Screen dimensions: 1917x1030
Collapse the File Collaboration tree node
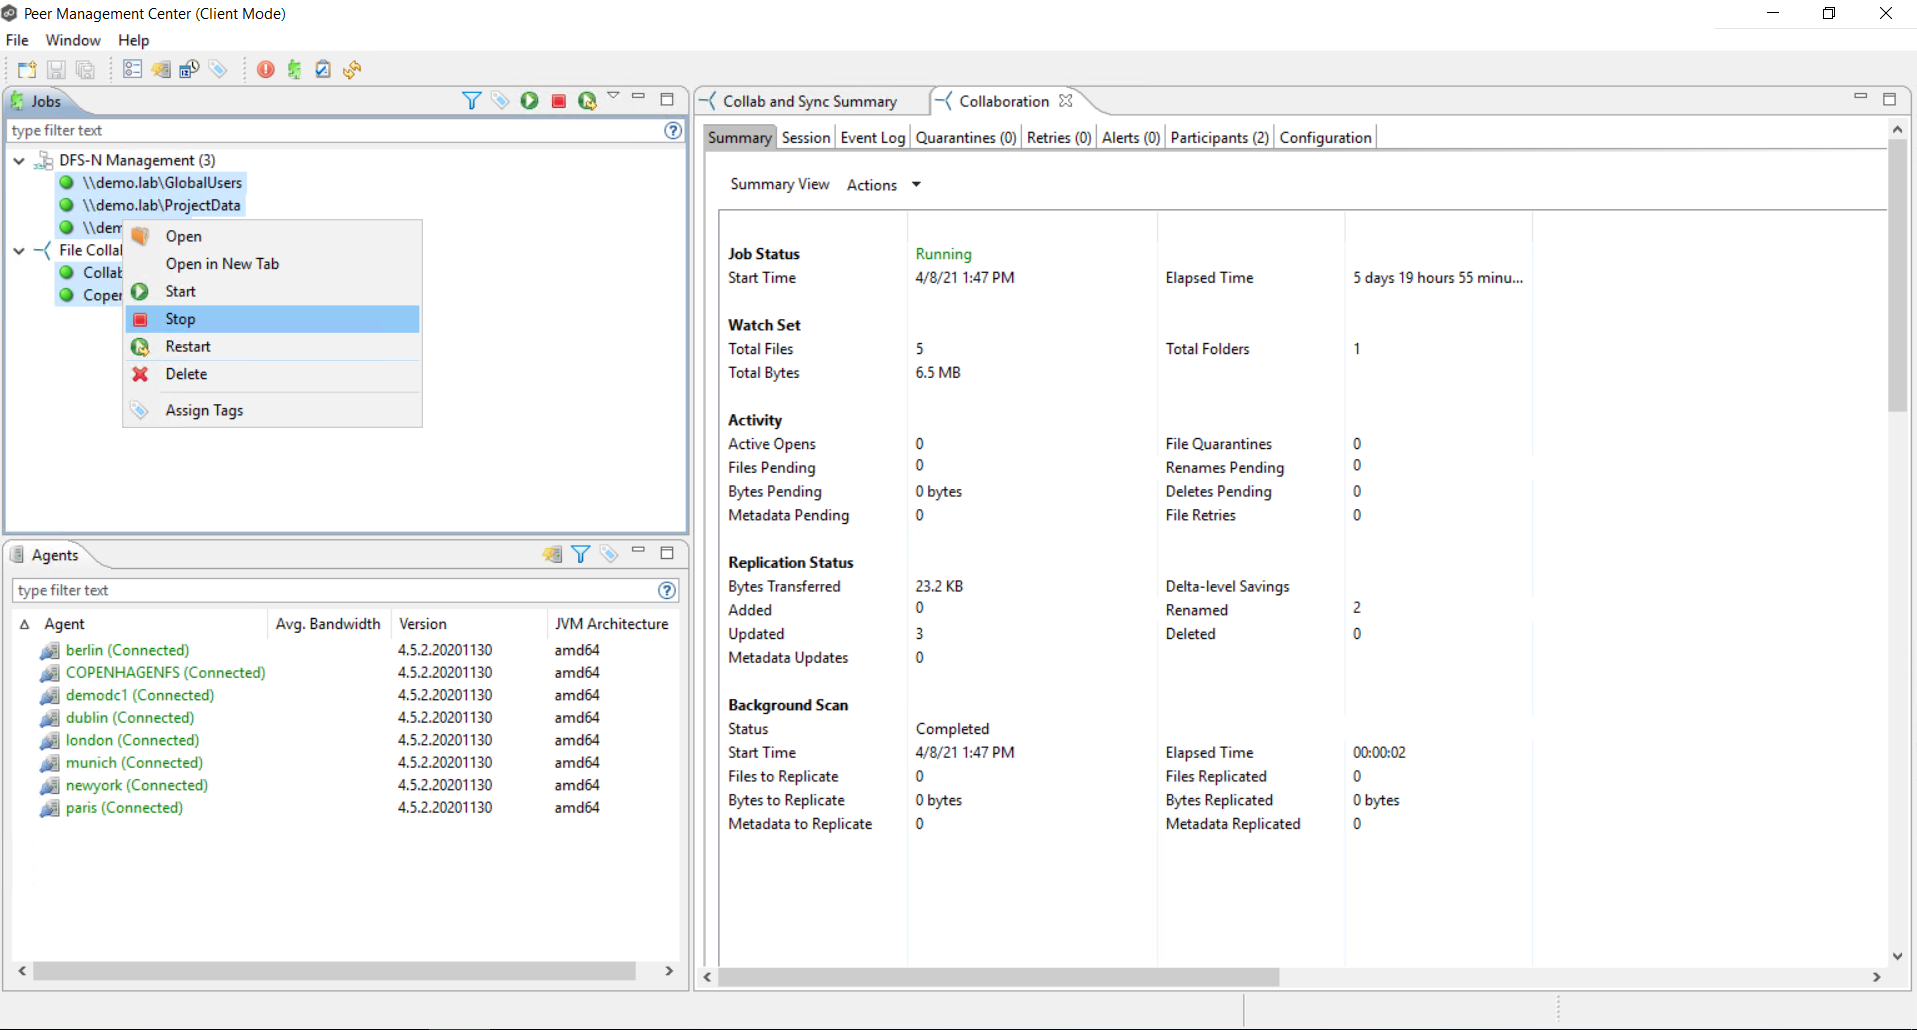coord(19,251)
